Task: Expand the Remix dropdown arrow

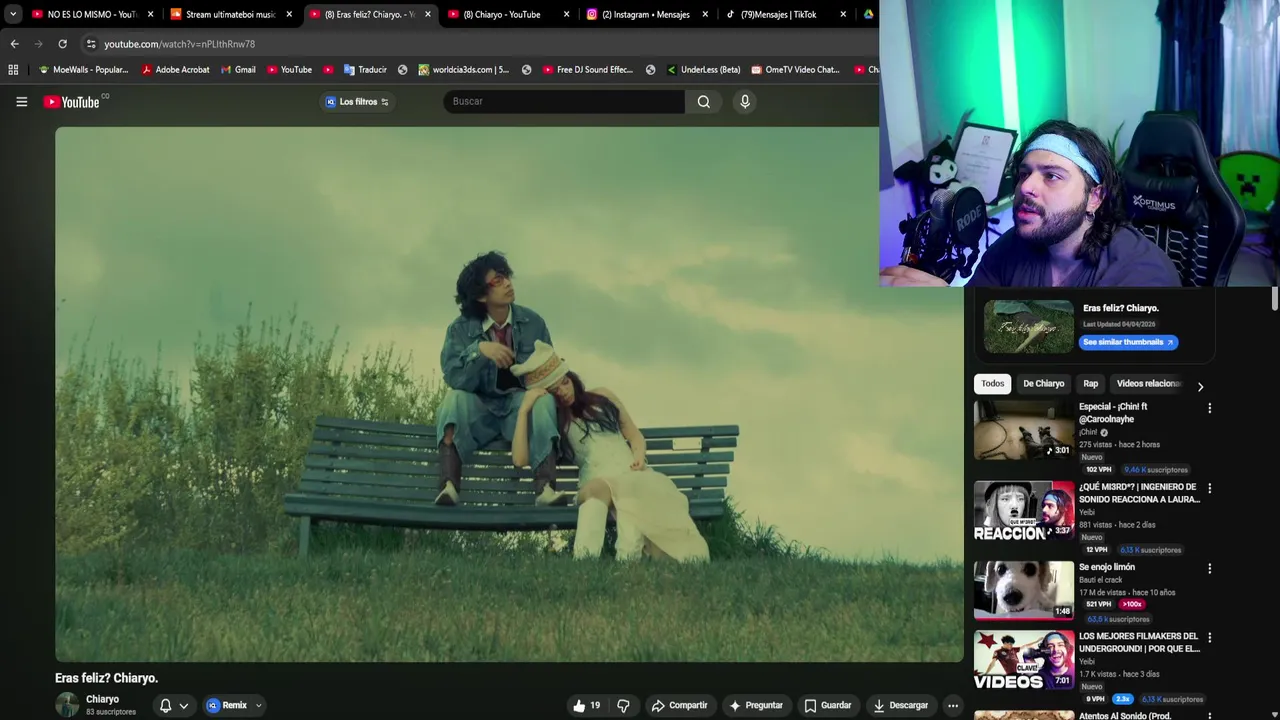Action: pyautogui.click(x=258, y=705)
